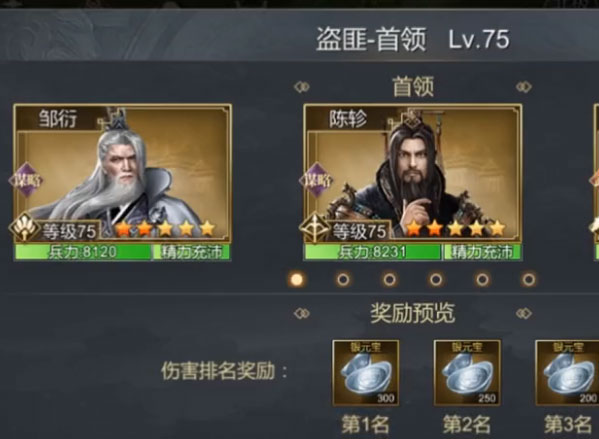This screenshot has height=439, width=599.
Task: Click the 奖励预览 section title
Action: [413, 313]
